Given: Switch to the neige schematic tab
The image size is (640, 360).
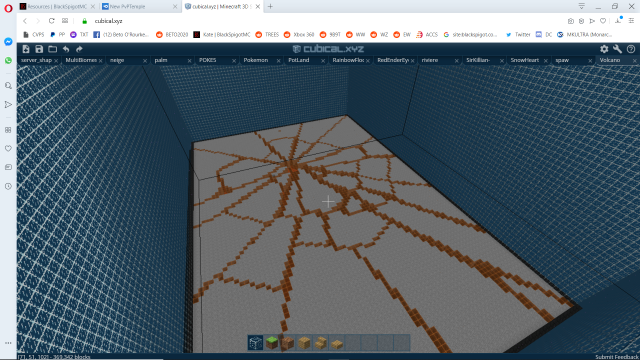Looking at the screenshot, I should tap(117, 60).
